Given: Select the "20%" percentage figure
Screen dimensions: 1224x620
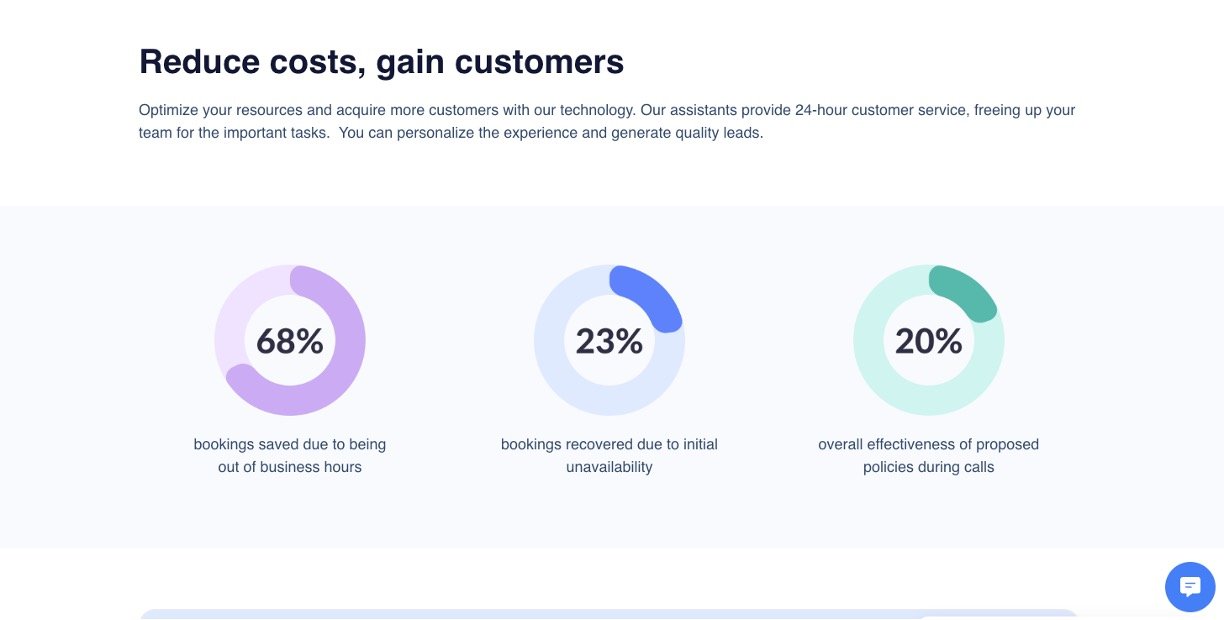Looking at the screenshot, I should (x=928, y=341).
